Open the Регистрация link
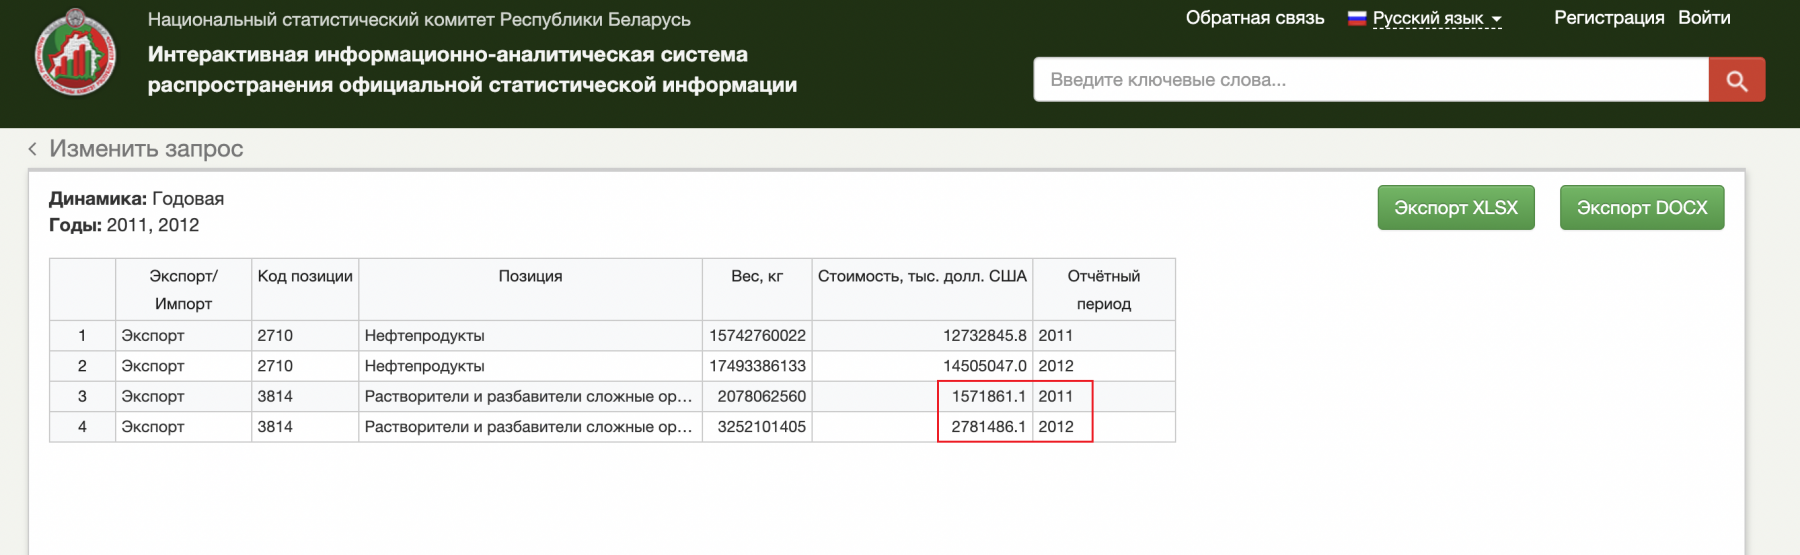This screenshot has height=555, width=1800. (x=1609, y=18)
